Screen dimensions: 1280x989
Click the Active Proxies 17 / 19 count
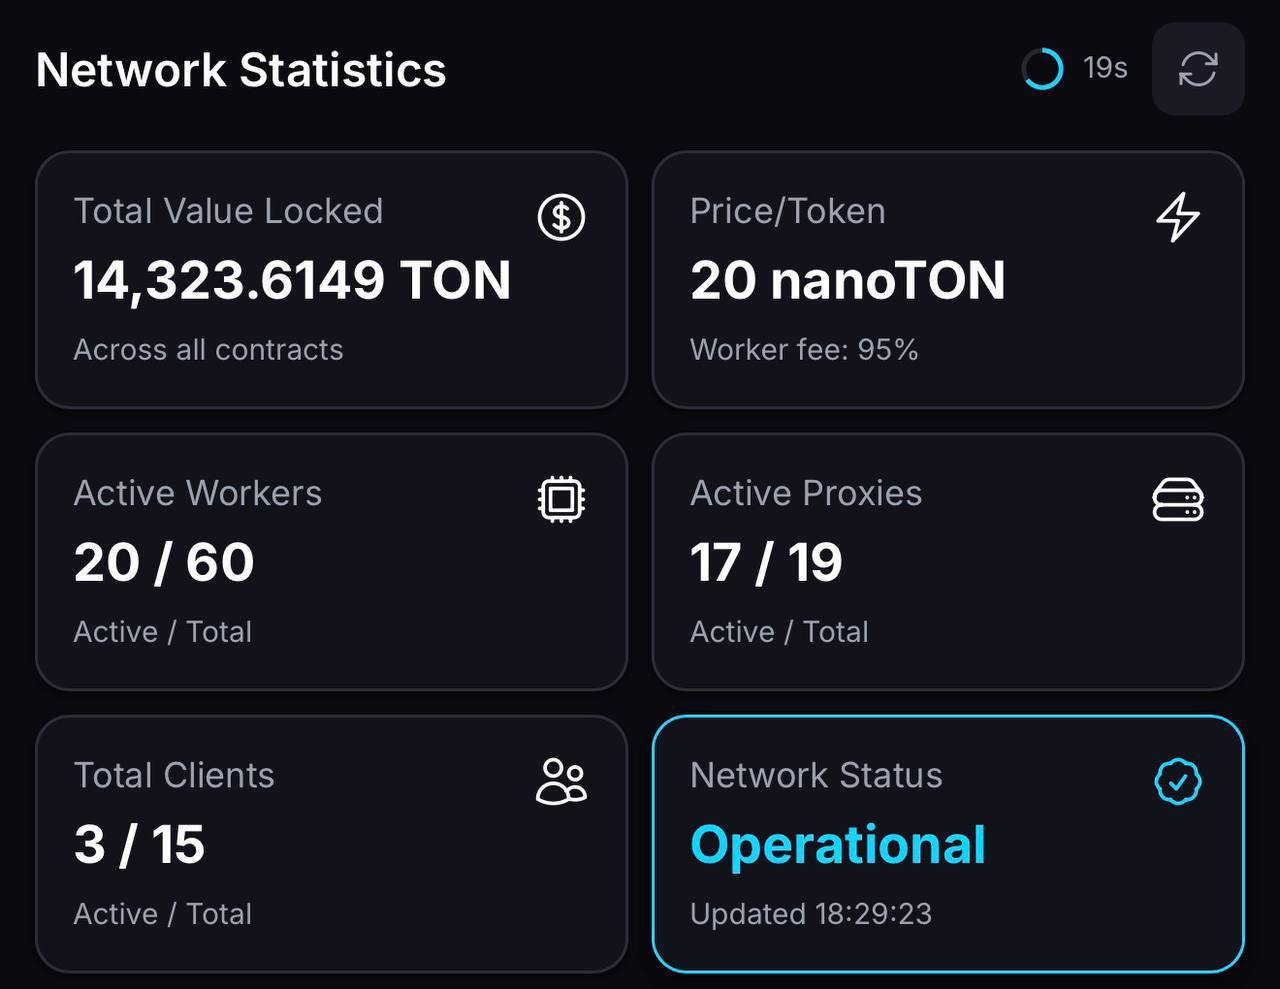[766, 562]
